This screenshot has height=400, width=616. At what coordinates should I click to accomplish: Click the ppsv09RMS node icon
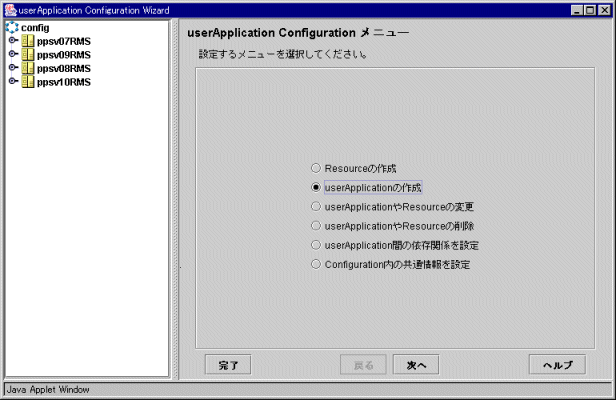(27, 55)
